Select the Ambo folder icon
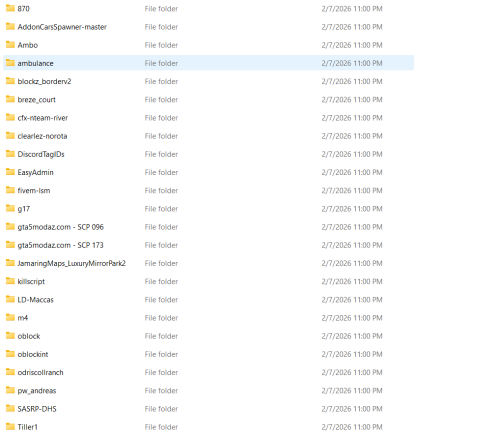Viewport: 500px width, 437px height. (10, 44)
